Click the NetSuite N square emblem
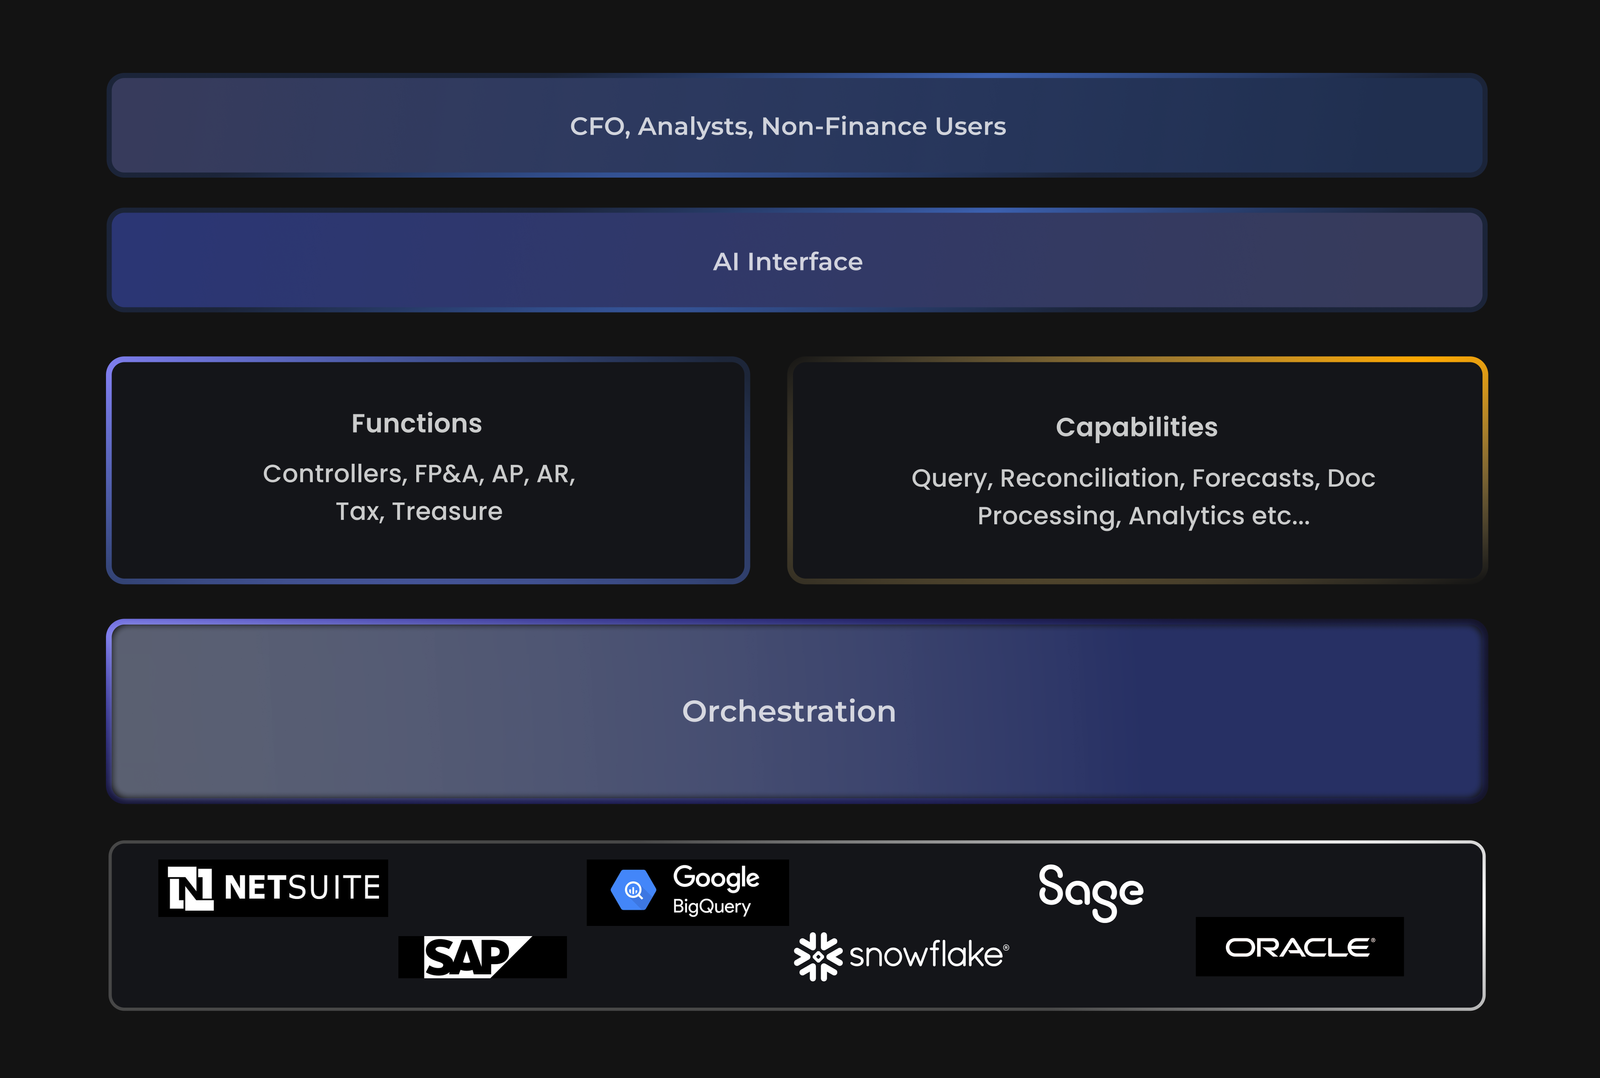 pyautogui.click(x=190, y=888)
